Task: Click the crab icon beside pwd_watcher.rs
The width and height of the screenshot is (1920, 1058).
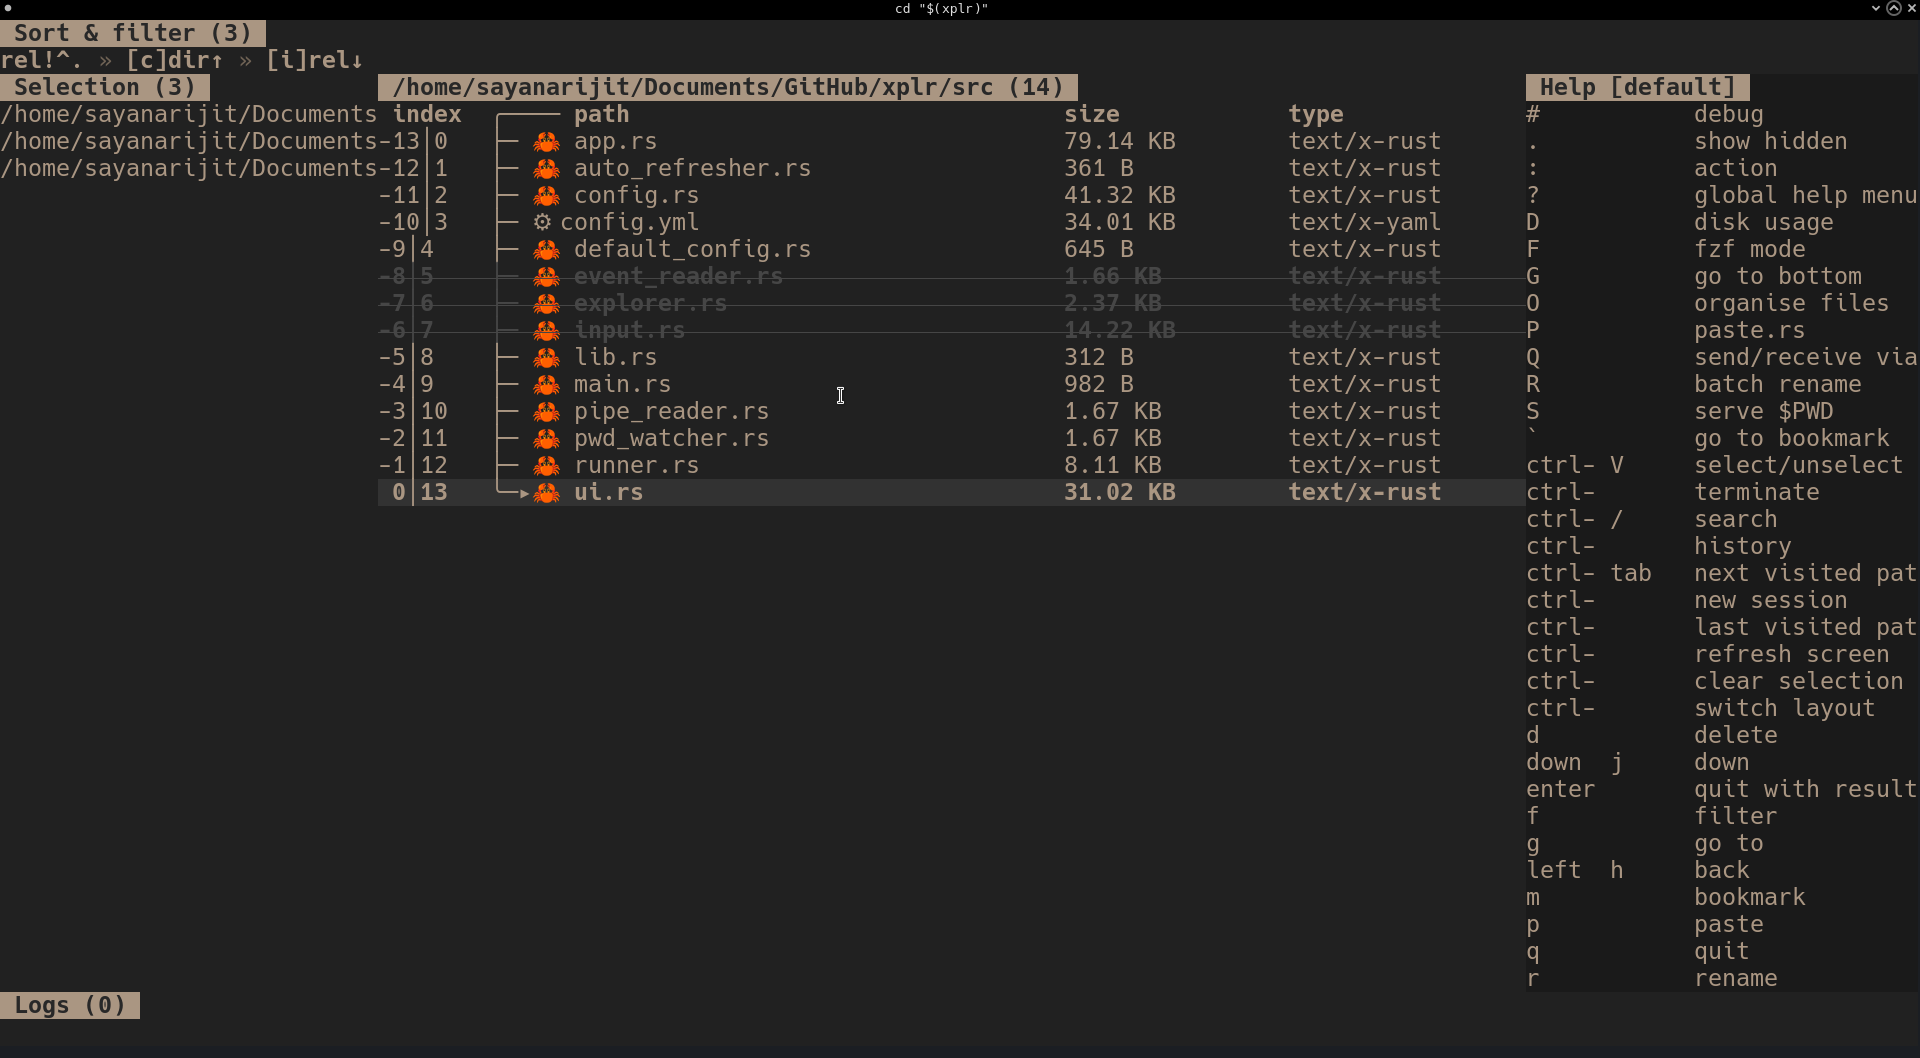Action: coord(547,438)
